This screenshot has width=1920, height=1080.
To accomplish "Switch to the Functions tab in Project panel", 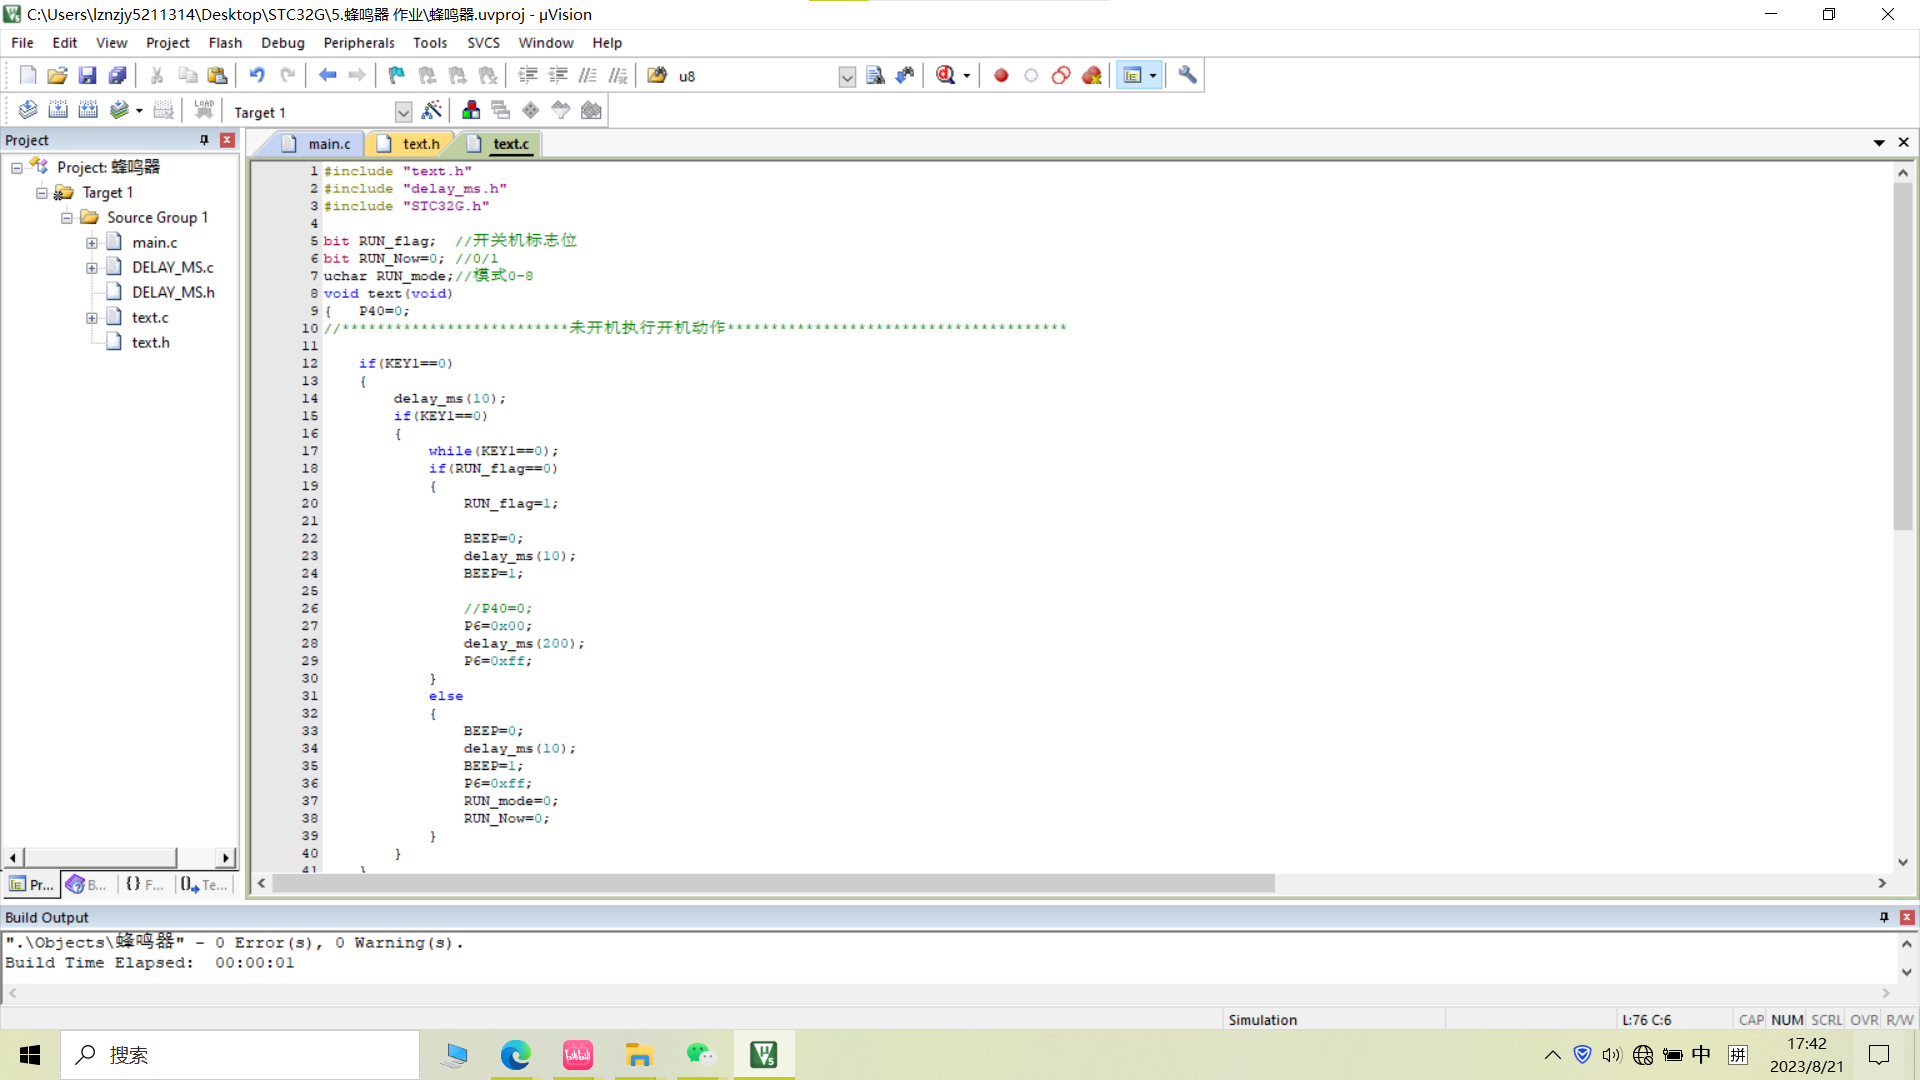I will click(x=145, y=885).
